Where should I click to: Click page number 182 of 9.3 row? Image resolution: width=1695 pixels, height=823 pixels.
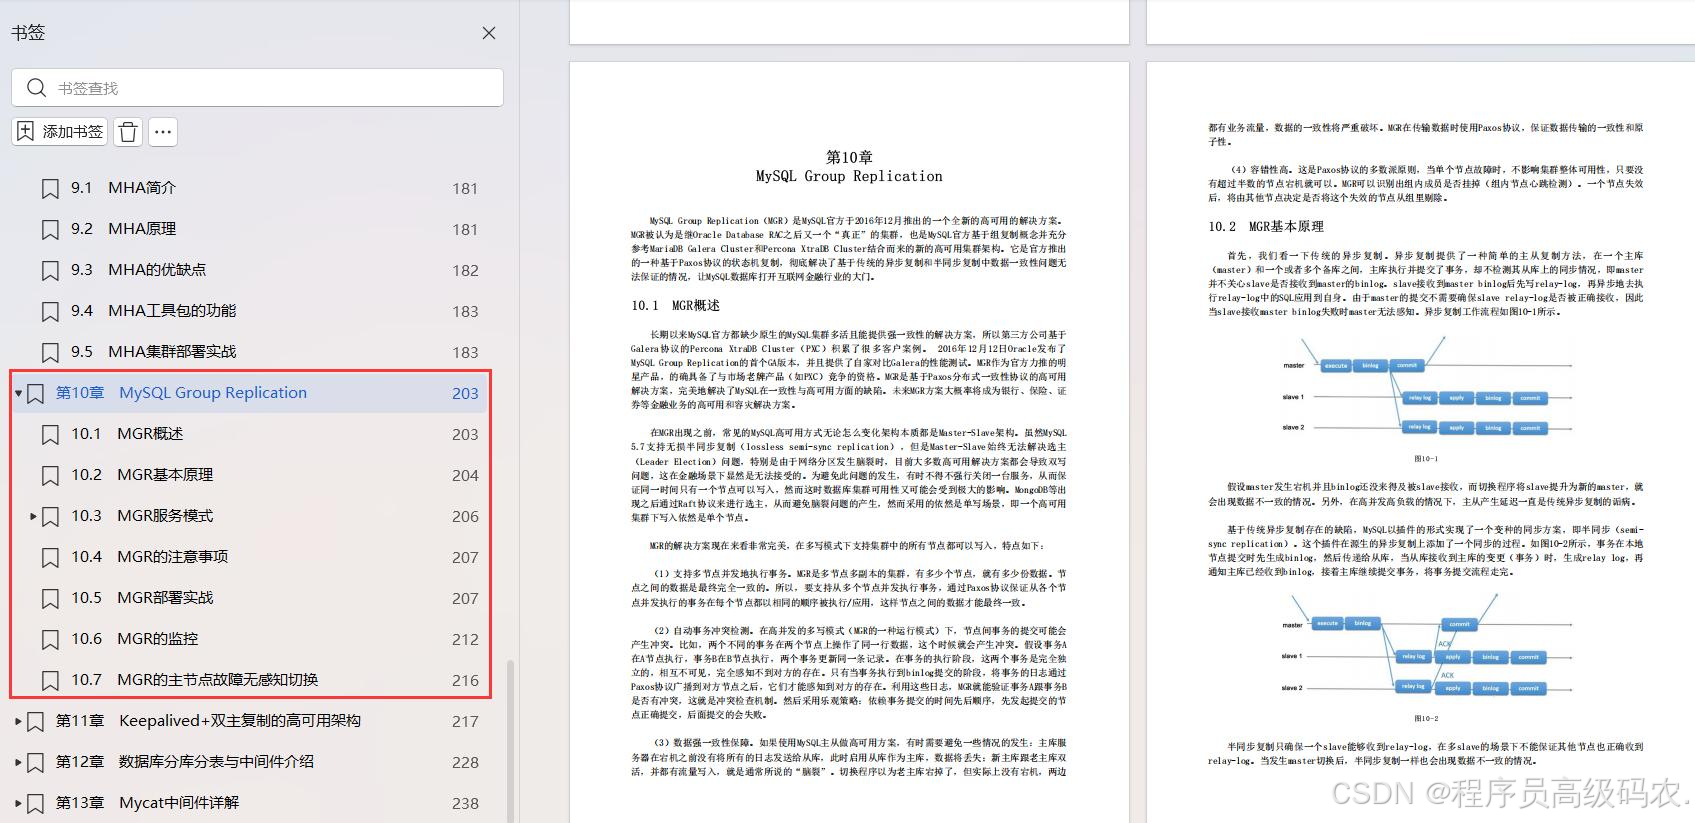coord(465,271)
